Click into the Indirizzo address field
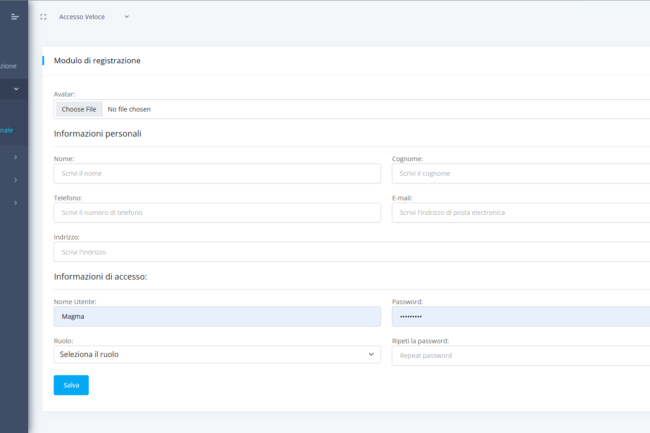 tap(350, 252)
